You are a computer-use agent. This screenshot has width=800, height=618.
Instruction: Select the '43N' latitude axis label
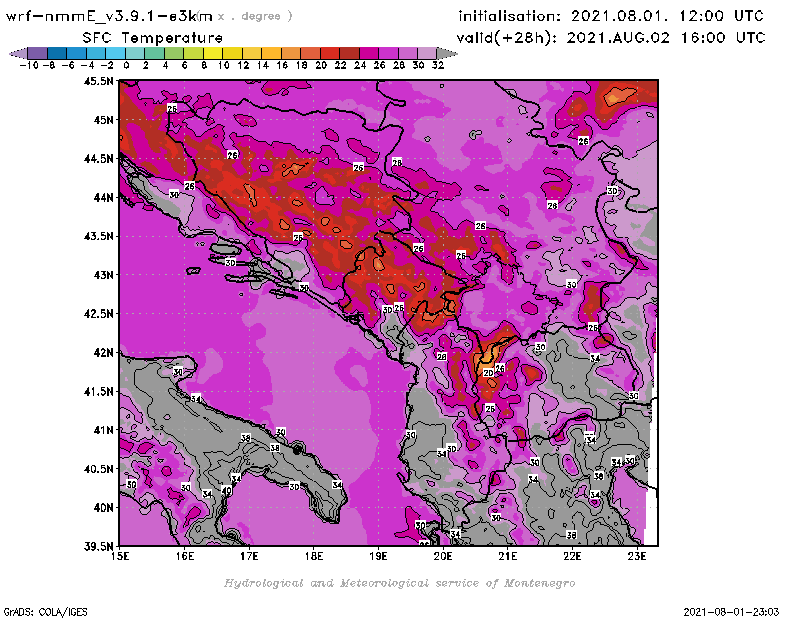[x=103, y=275]
